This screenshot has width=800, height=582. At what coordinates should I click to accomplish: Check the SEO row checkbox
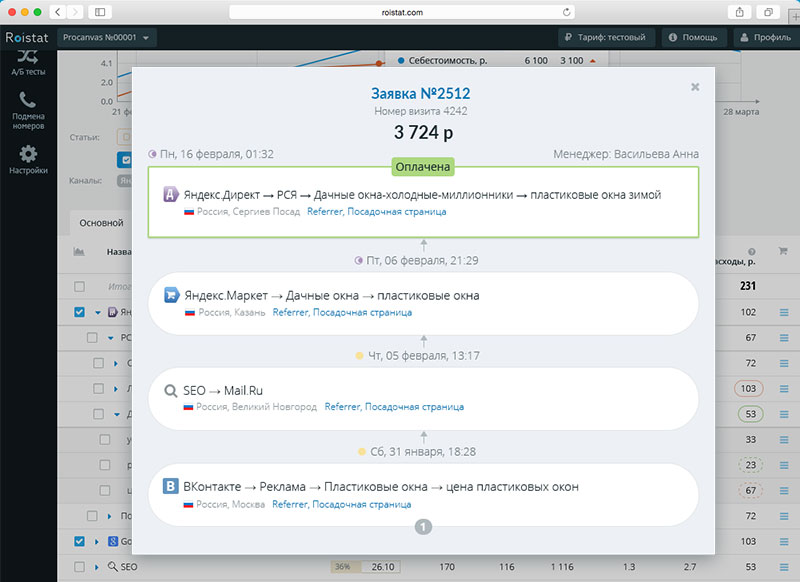(81, 567)
